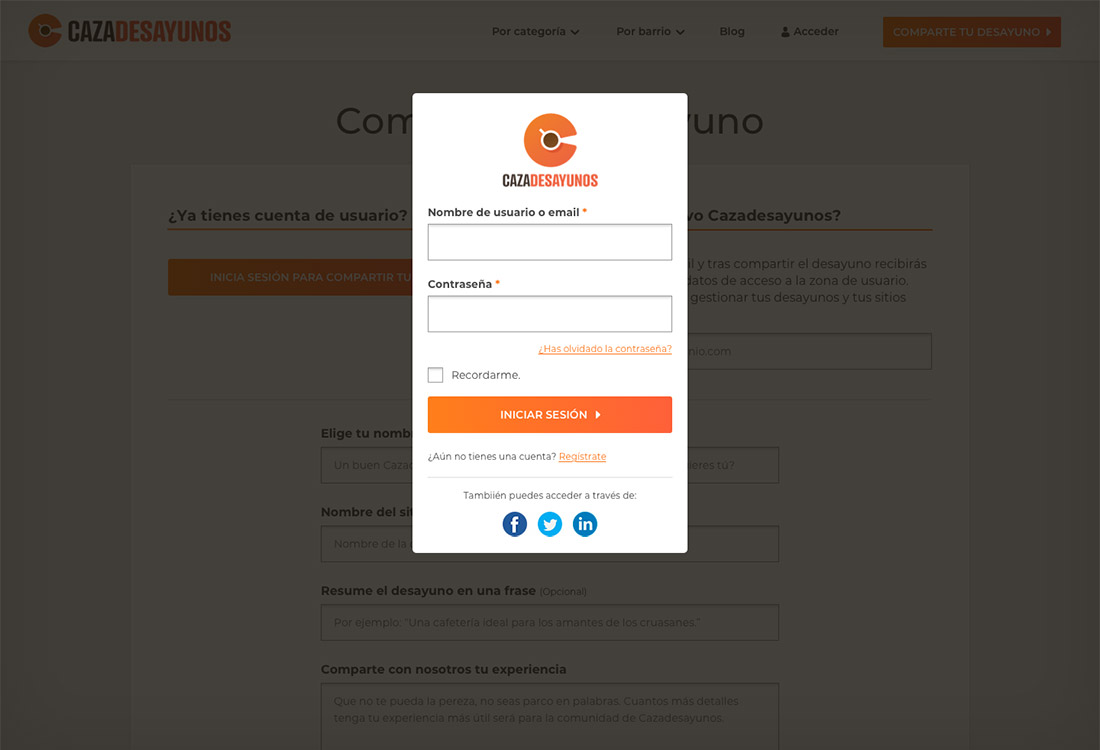Viewport: 1100px width, 750px height.
Task: Expand the Por barrio dropdown
Action: pyautogui.click(x=650, y=32)
